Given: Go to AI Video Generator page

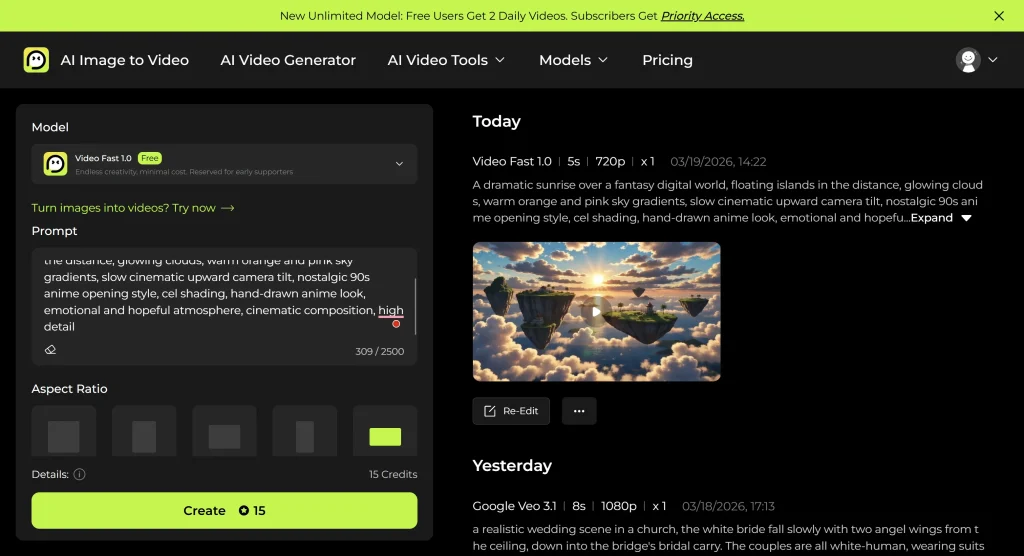Looking at the screenshot, I should pyautogui.click(x=288, y=60).
